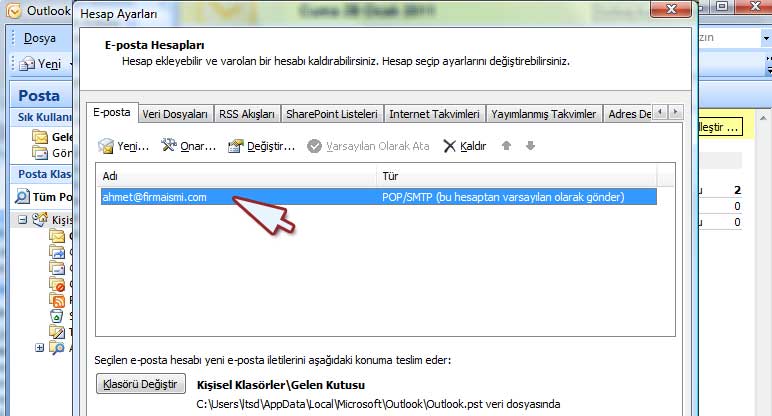Click the RSS feeds folder icon in tree
The image size is (772, 416).
(x=57, y=300)
